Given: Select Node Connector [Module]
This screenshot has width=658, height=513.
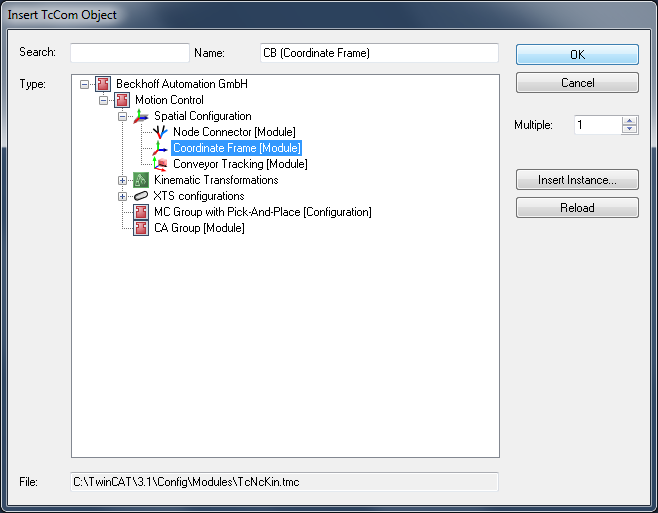Looking at the screenshot, I should (234, 132).
